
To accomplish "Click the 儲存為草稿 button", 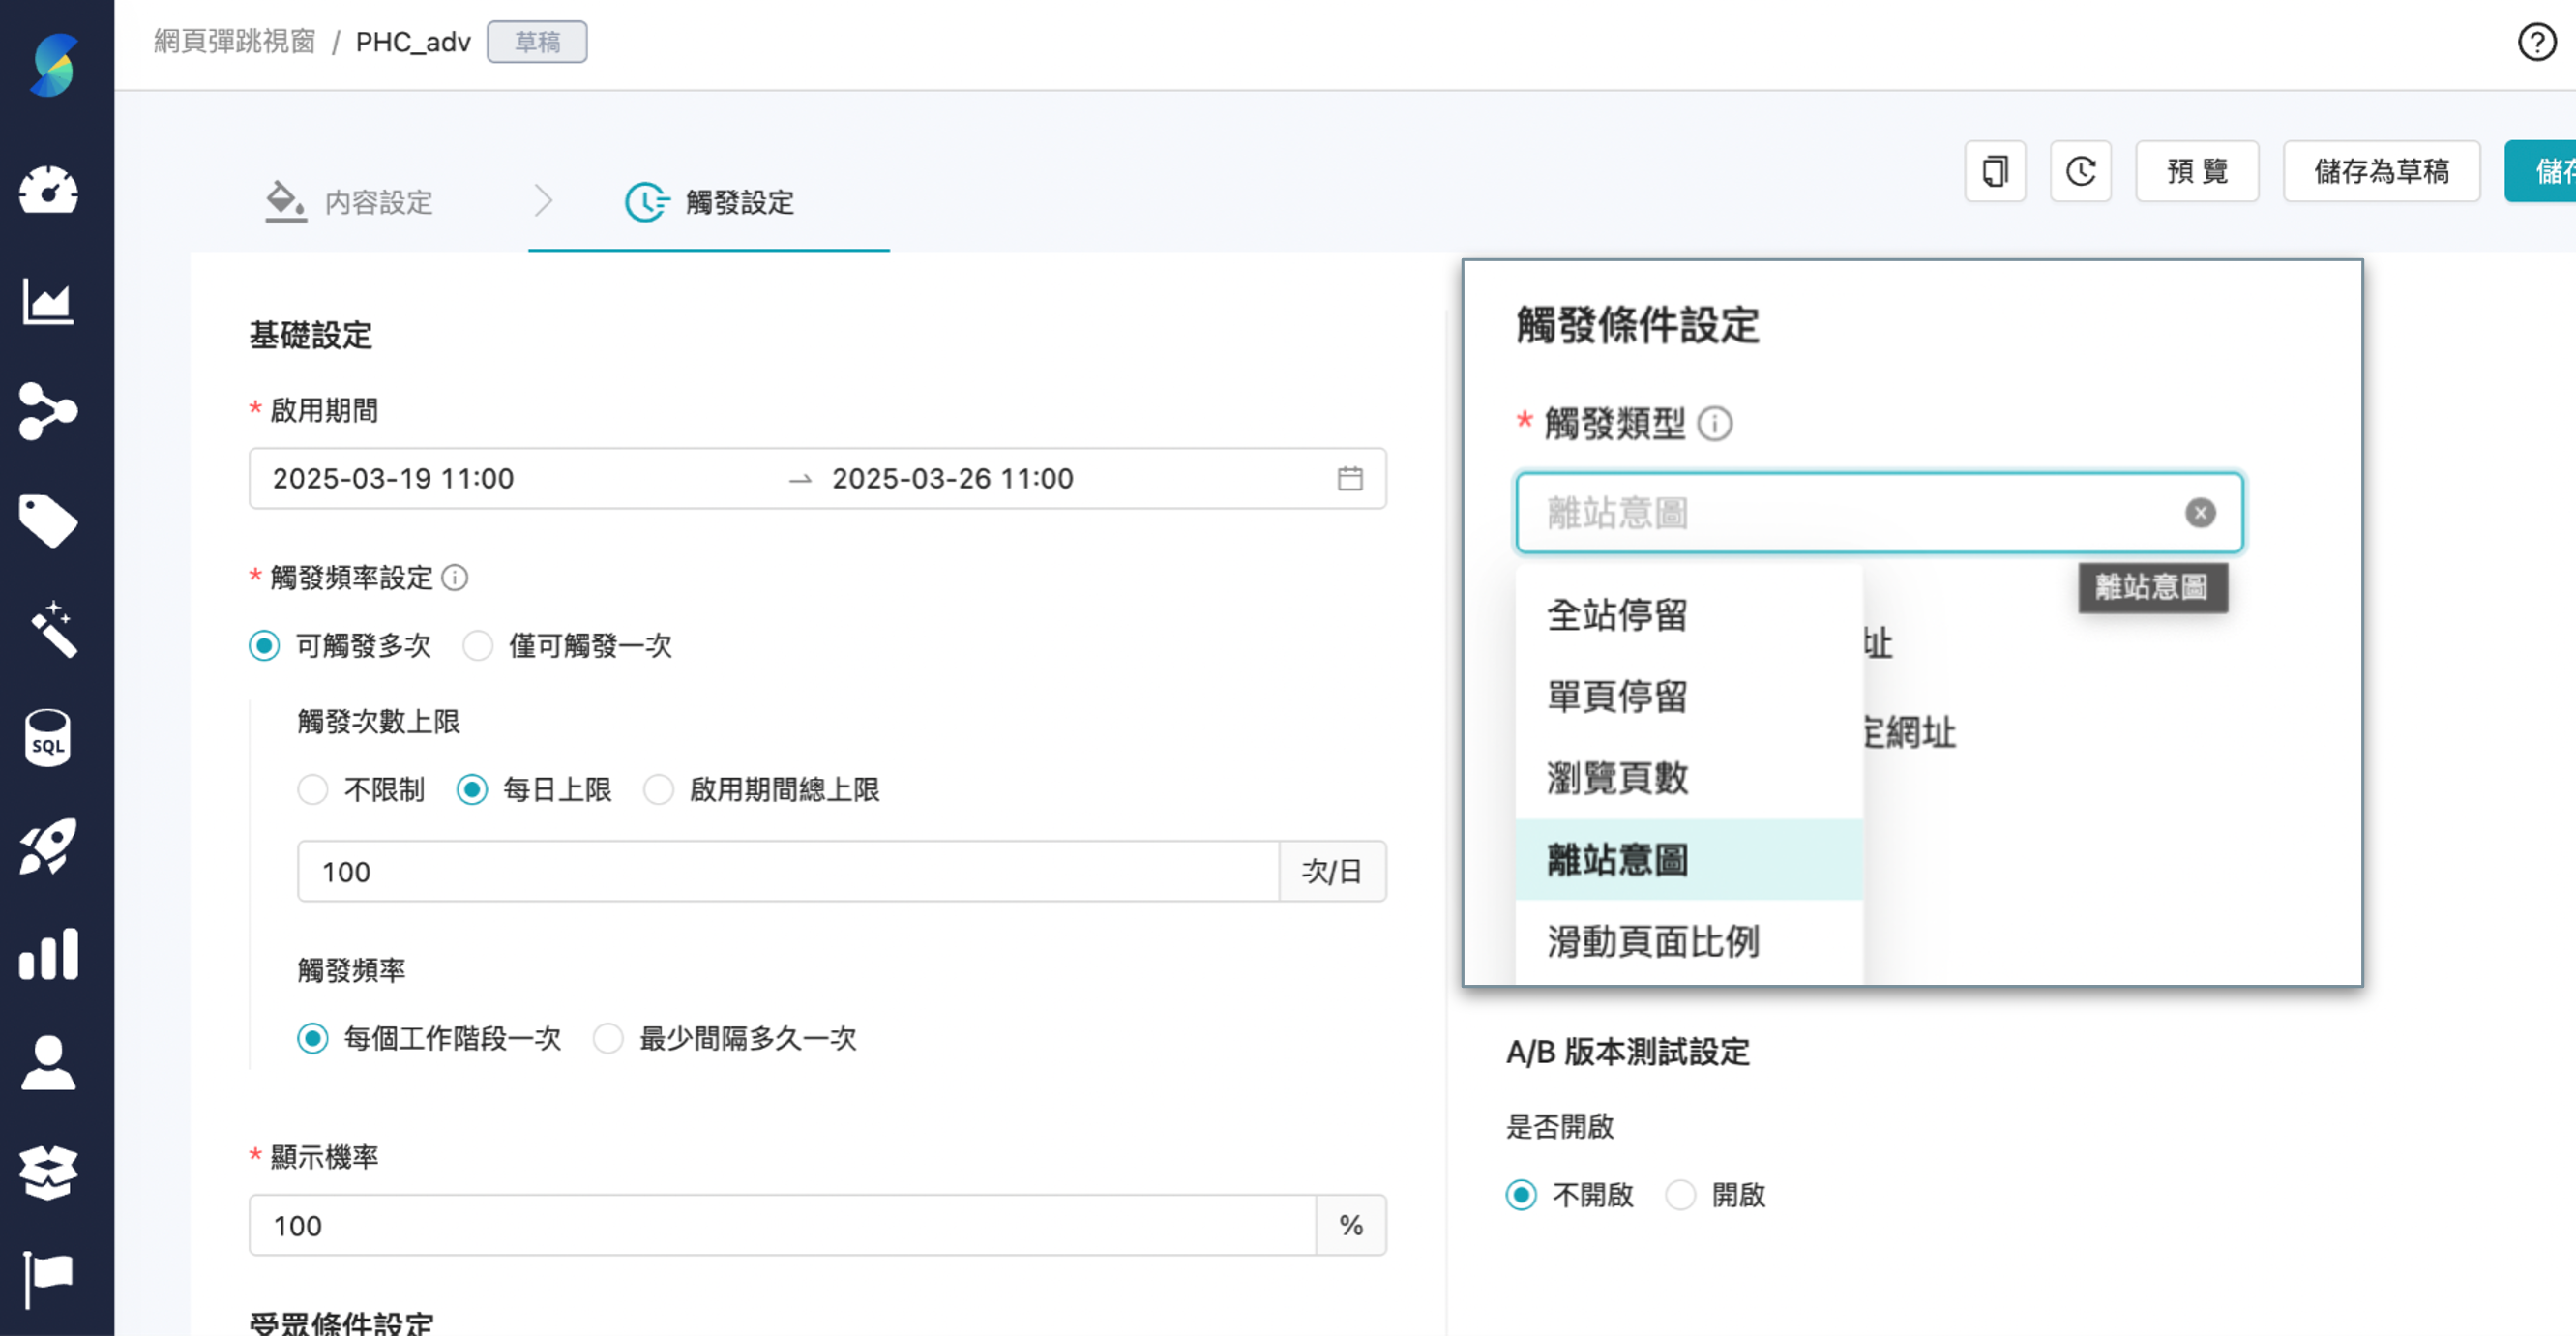I will 2382,171.
